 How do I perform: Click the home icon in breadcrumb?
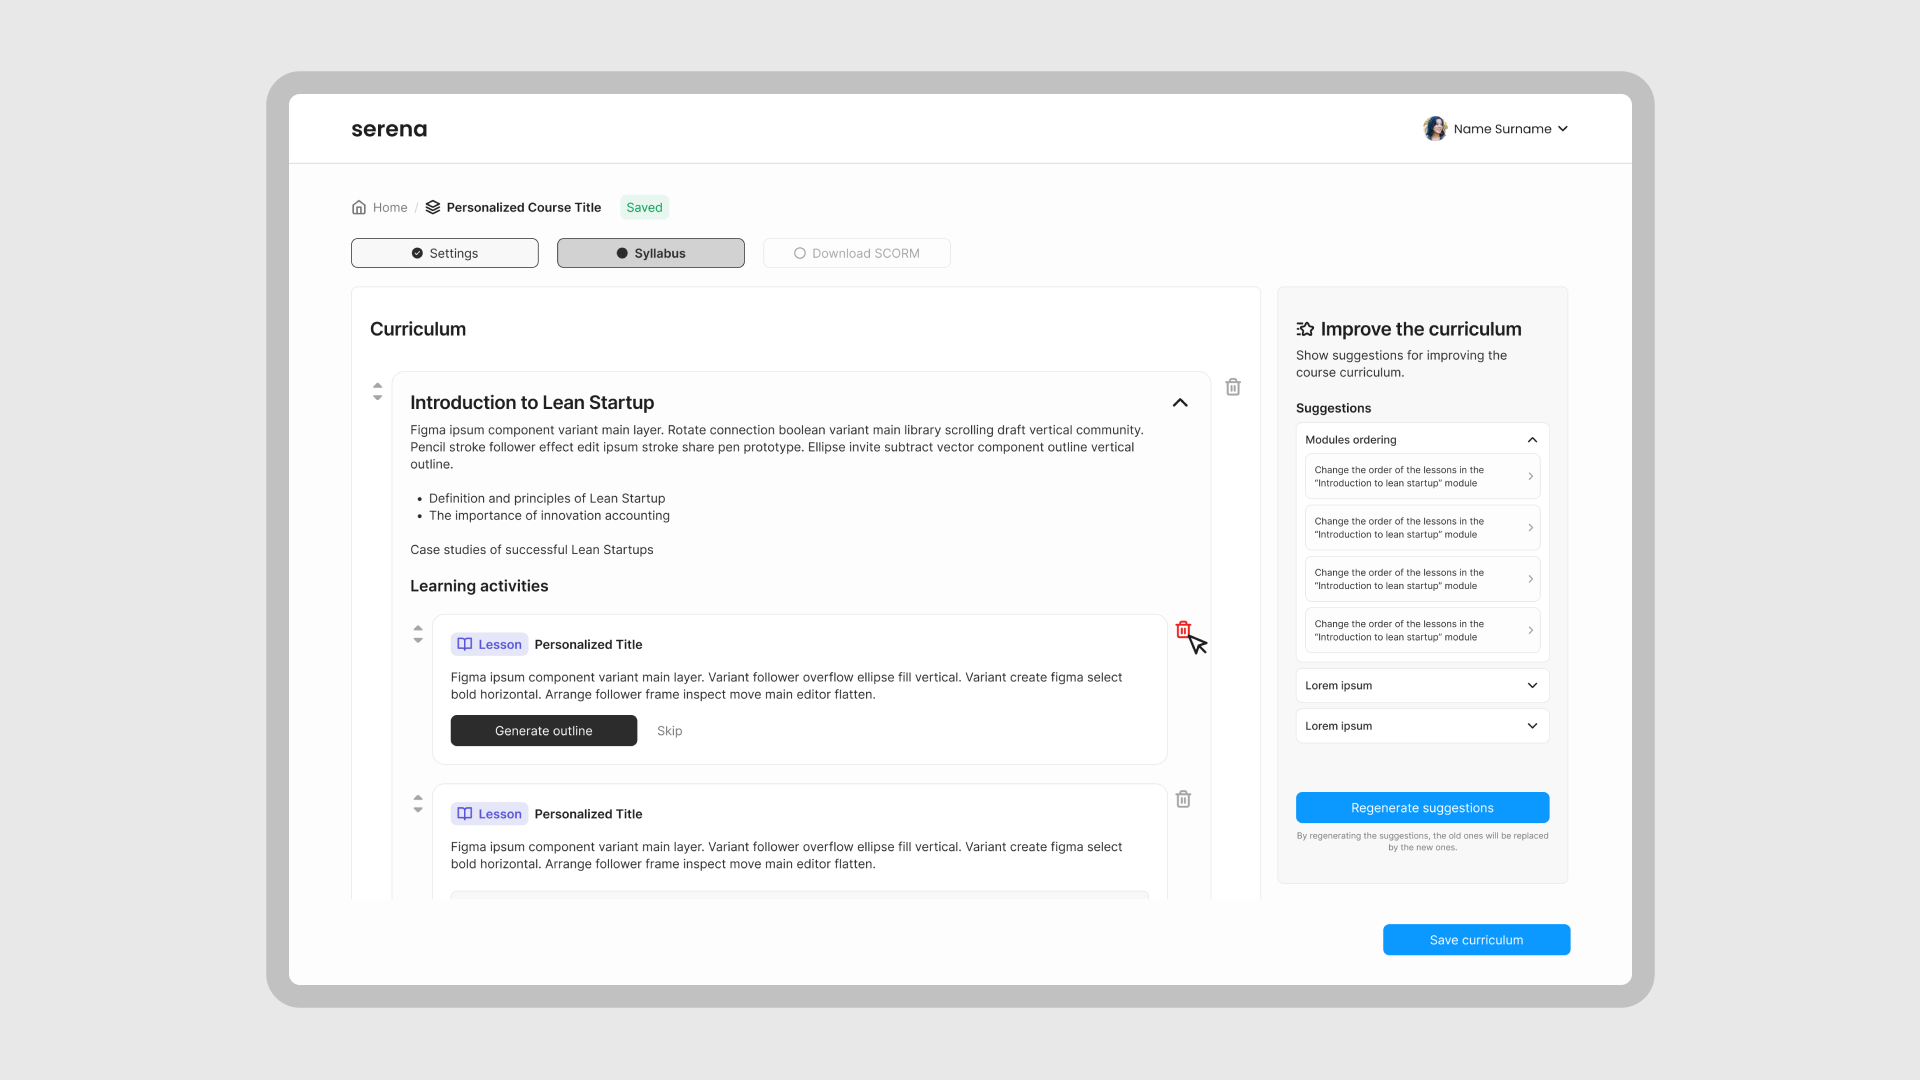359,207
